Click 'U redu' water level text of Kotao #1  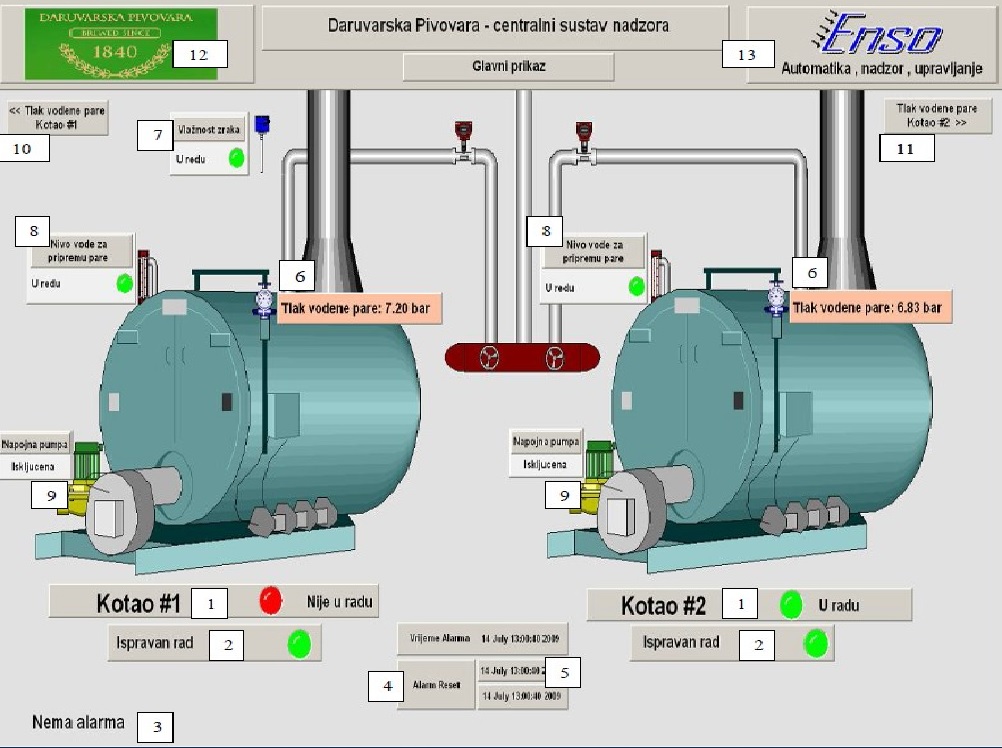[46, 283]
